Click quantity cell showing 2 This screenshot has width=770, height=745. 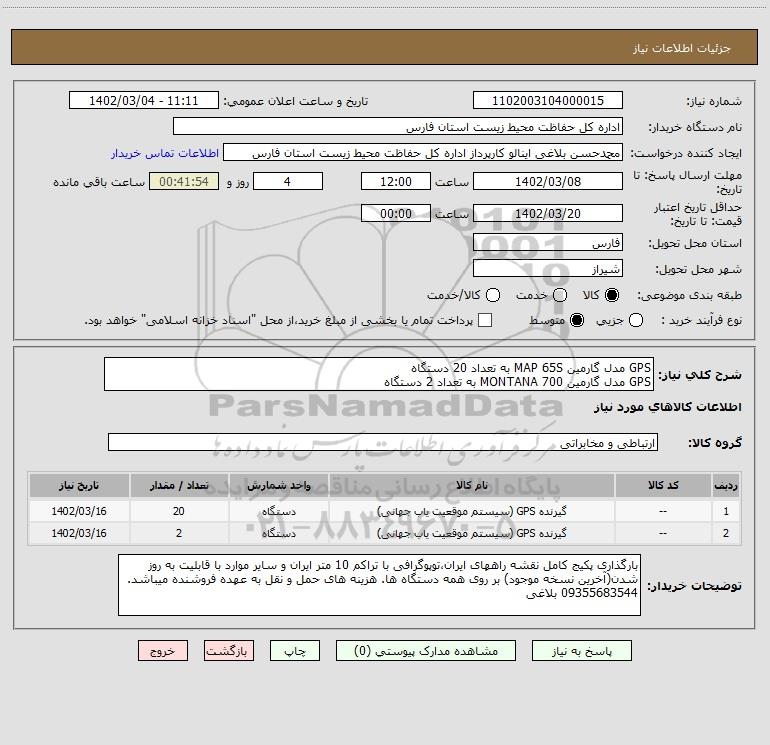[179, 533]
